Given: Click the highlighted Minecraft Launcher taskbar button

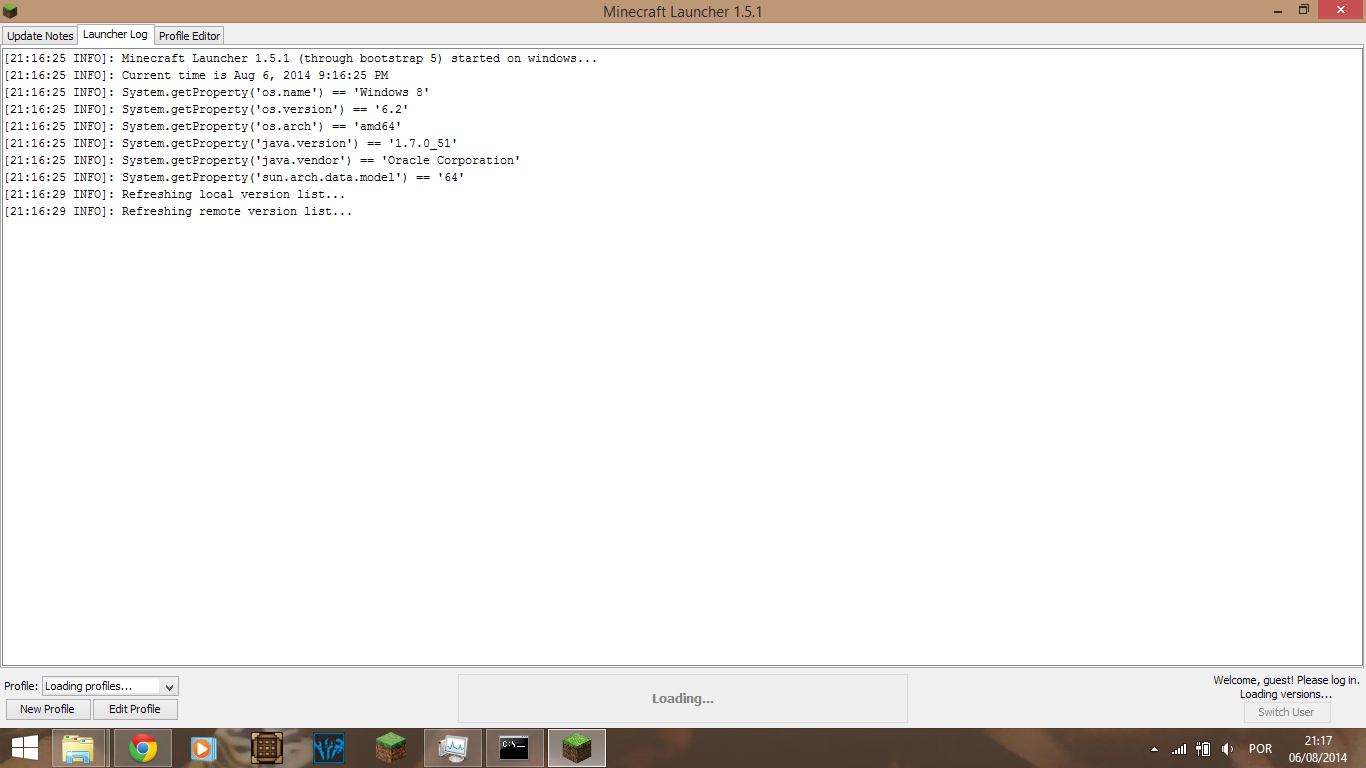Looking at the screenshot, I should (577, 748).
